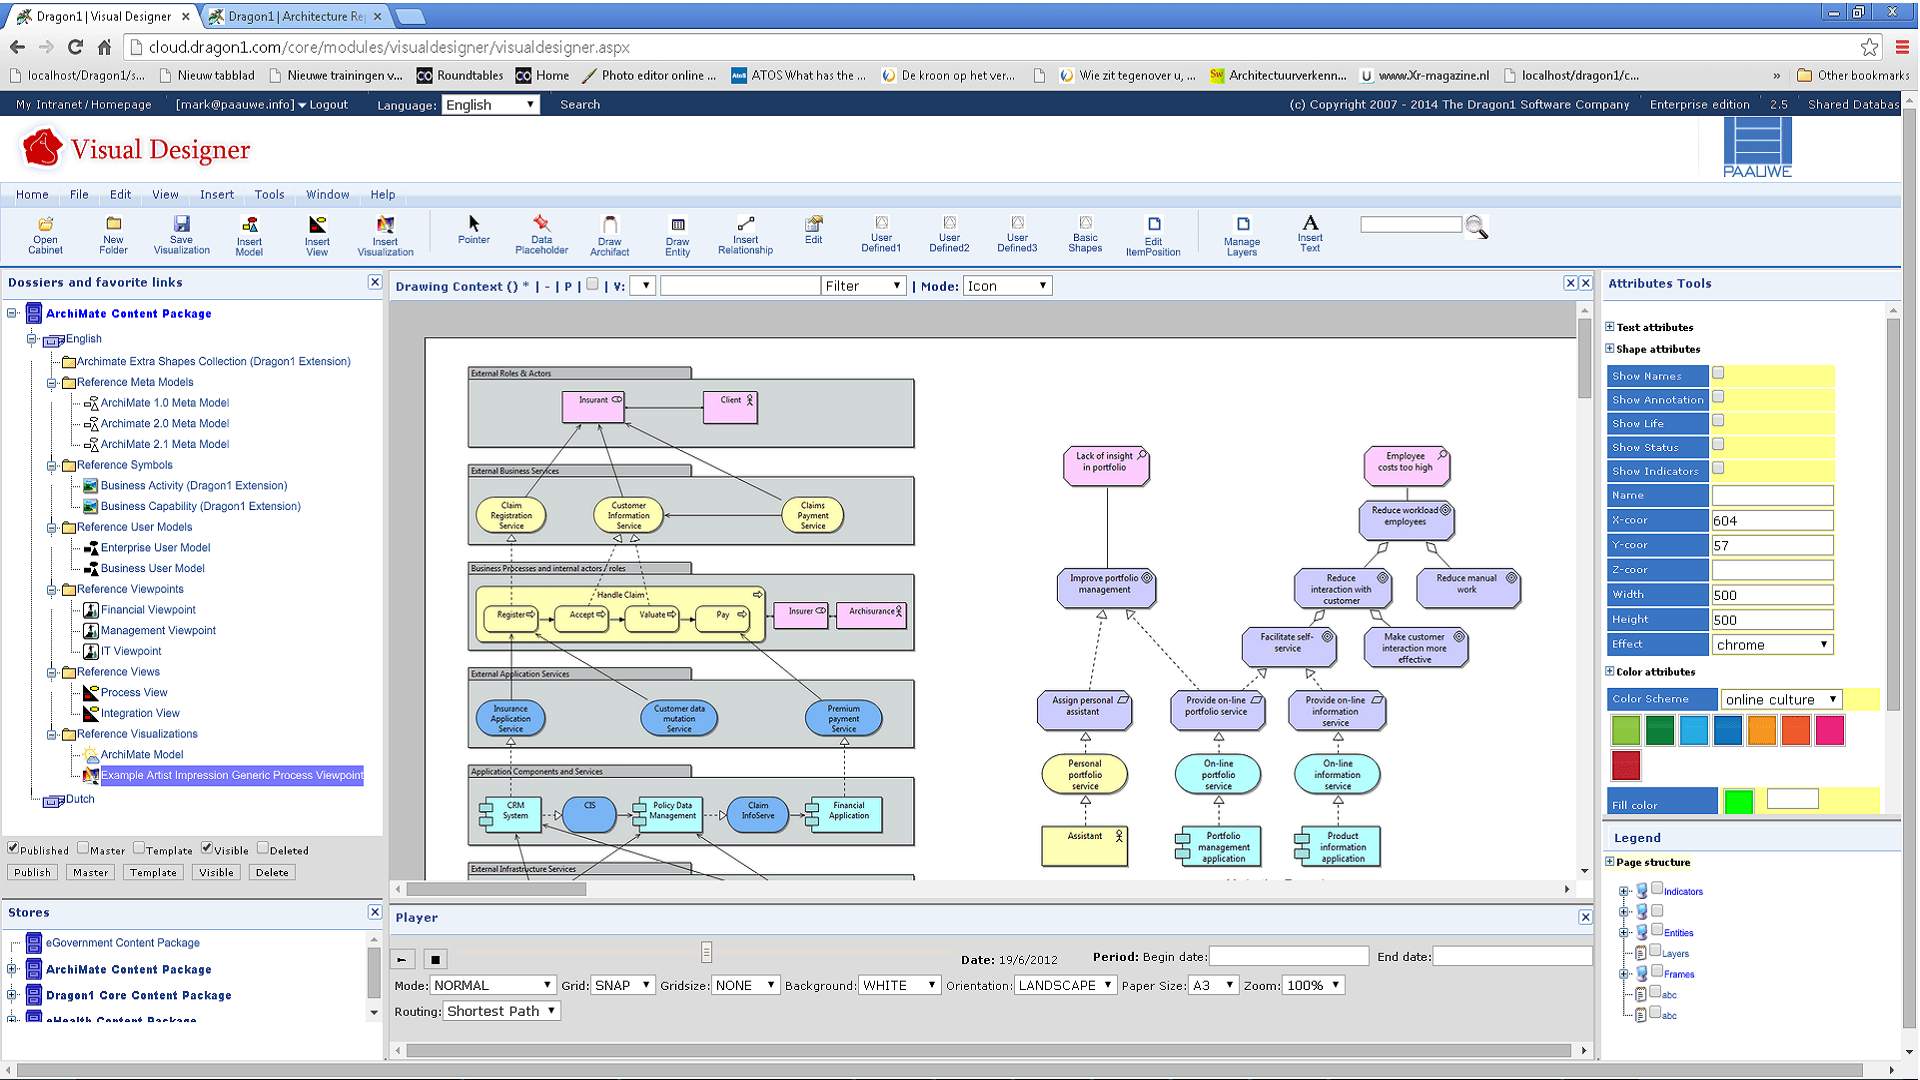1920x1080 pixels.
Task: Open the Mode dropdown selector
Action: [1007, 286]
